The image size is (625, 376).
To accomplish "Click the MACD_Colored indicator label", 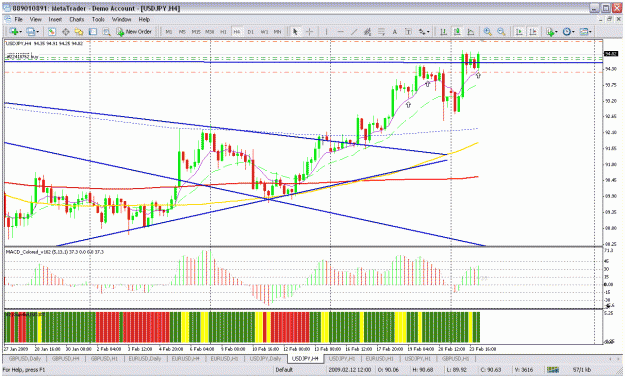I will (55, 252).
